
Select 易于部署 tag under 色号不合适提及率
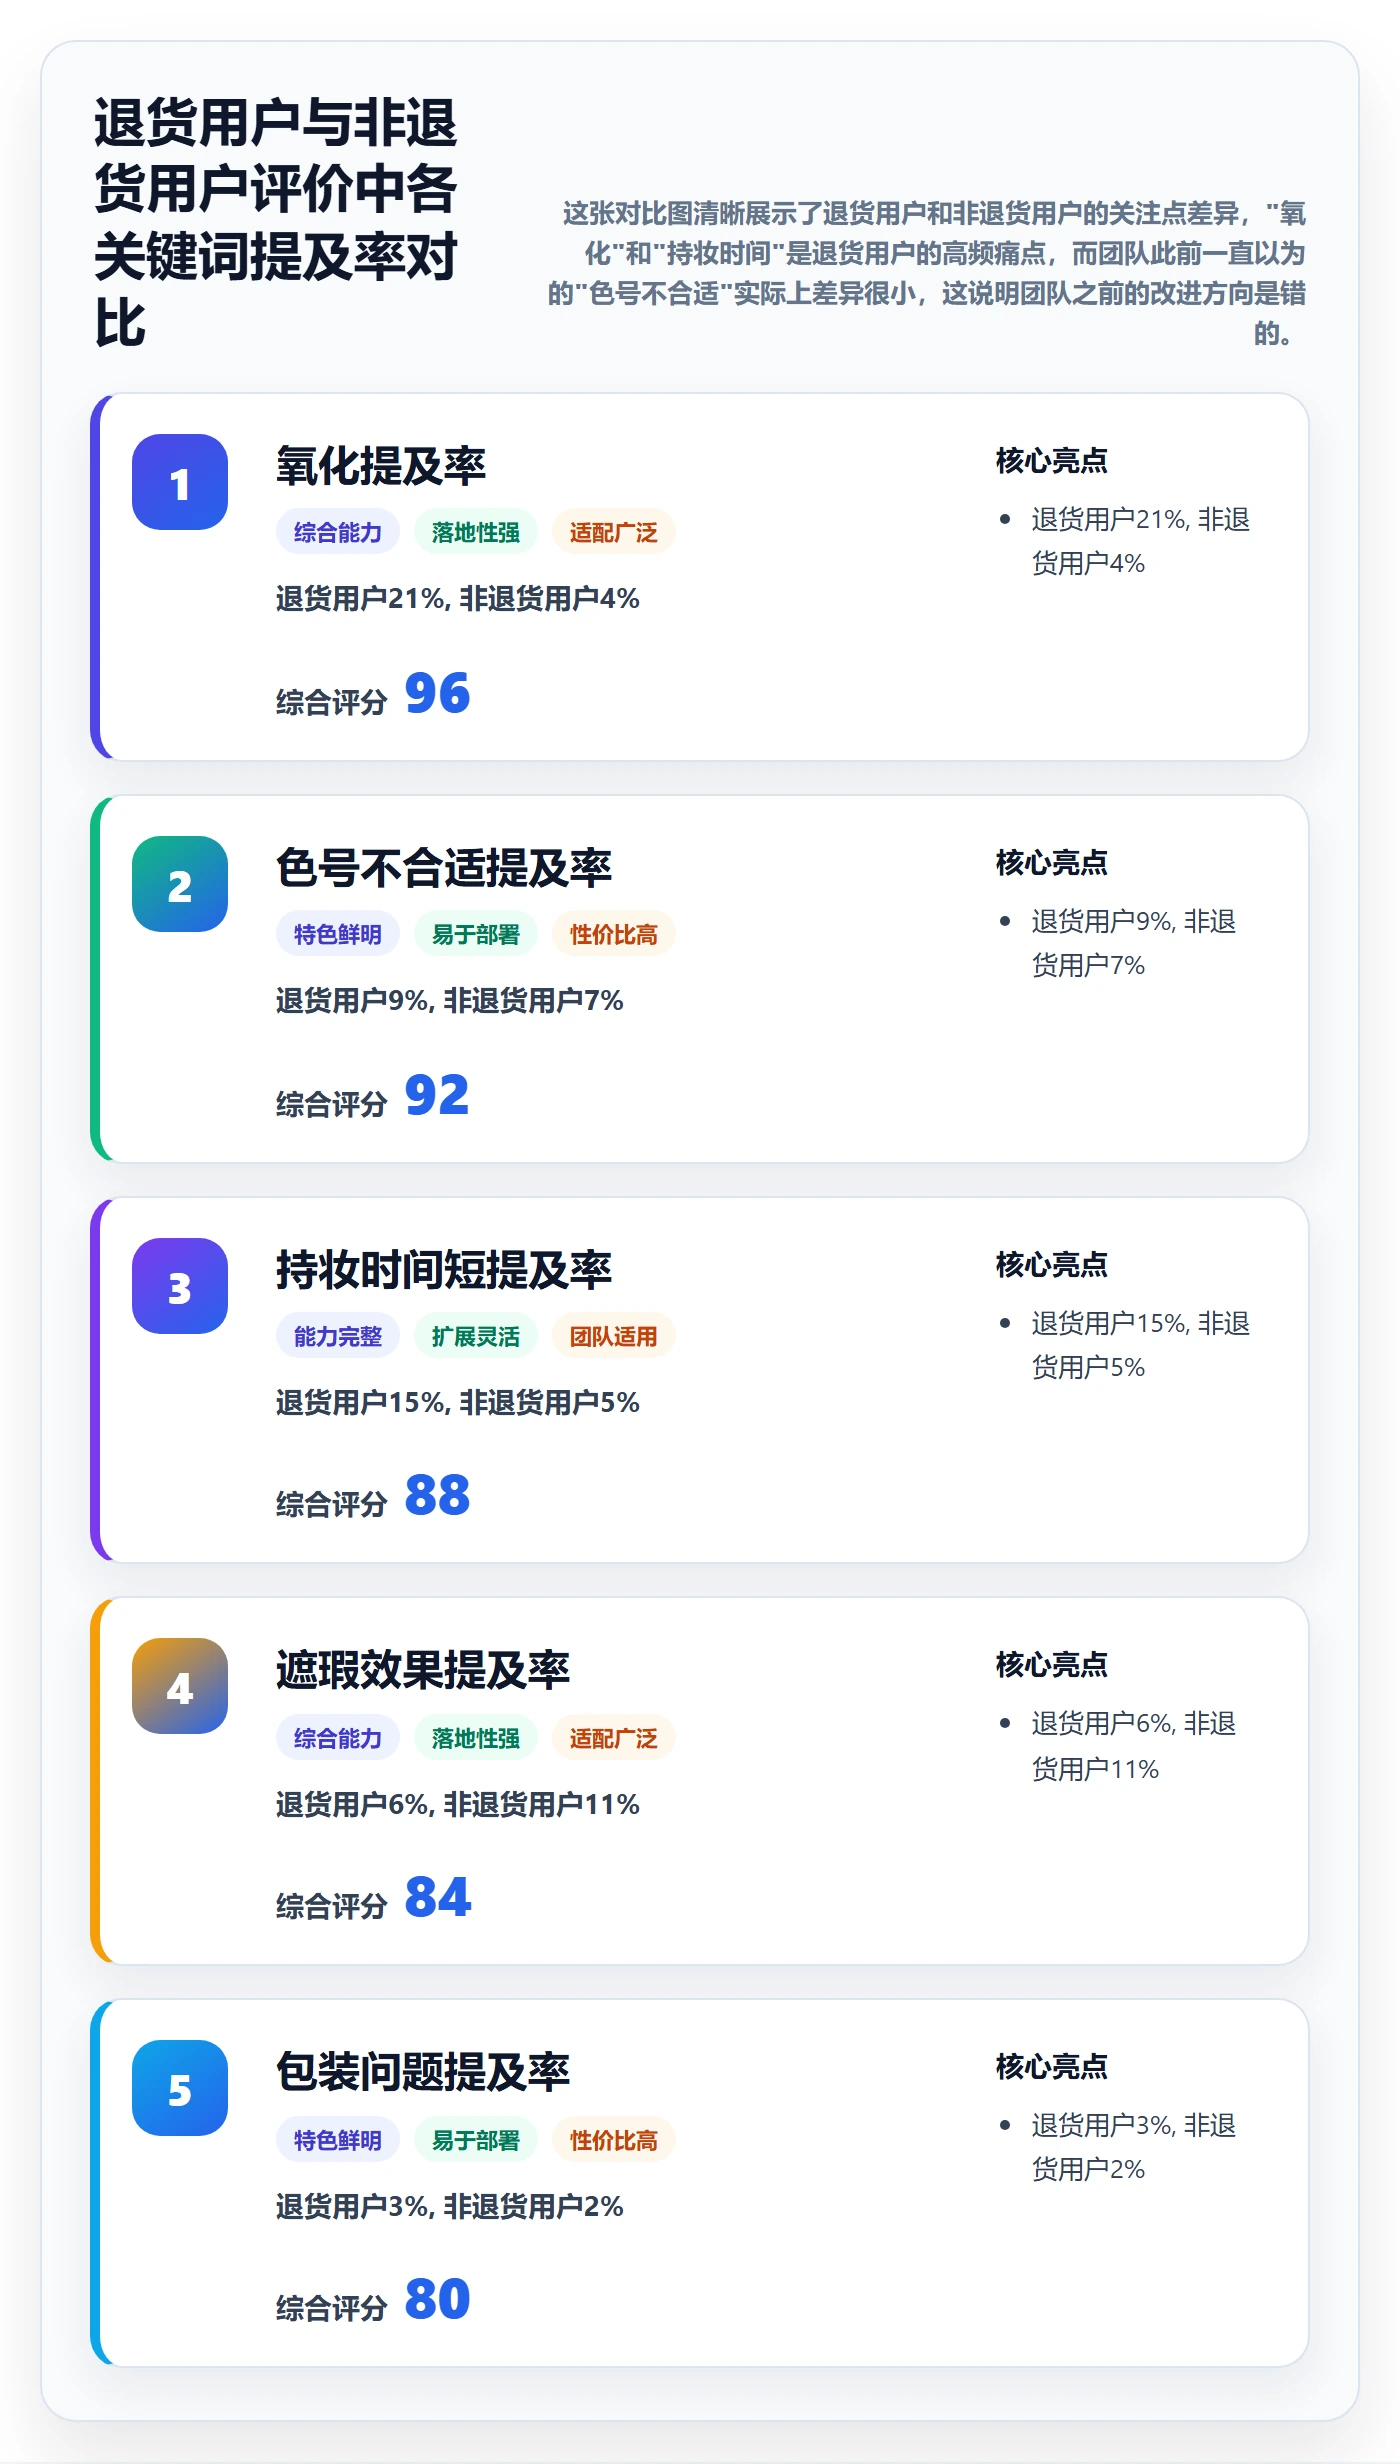click(476, 934)
